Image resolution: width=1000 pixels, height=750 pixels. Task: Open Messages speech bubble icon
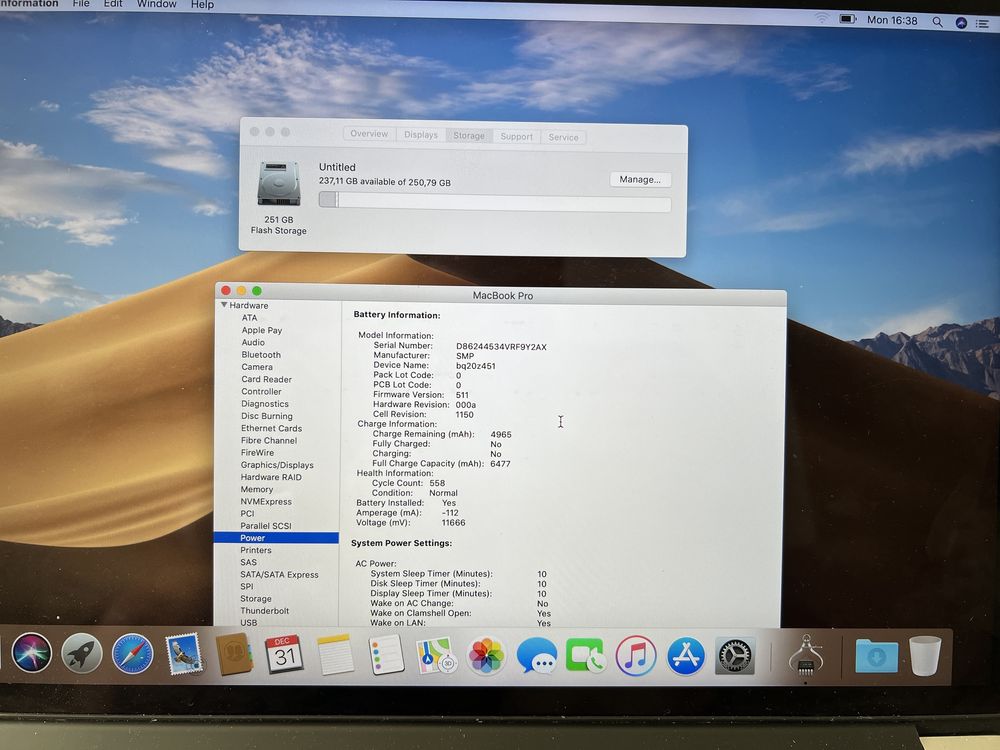[x=536, y=656]
